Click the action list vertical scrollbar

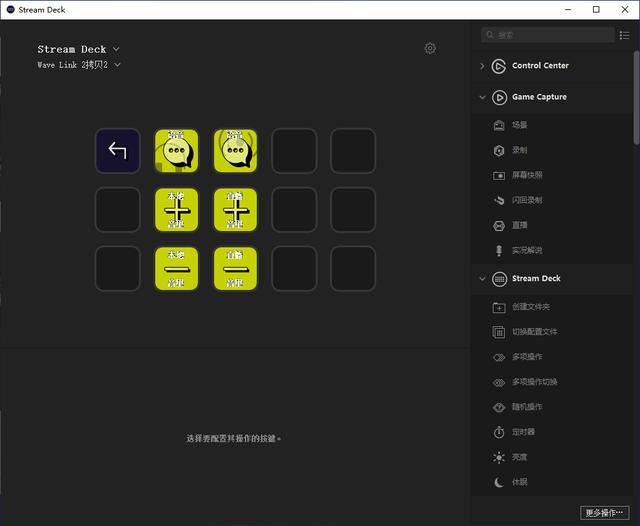point(636,98)
